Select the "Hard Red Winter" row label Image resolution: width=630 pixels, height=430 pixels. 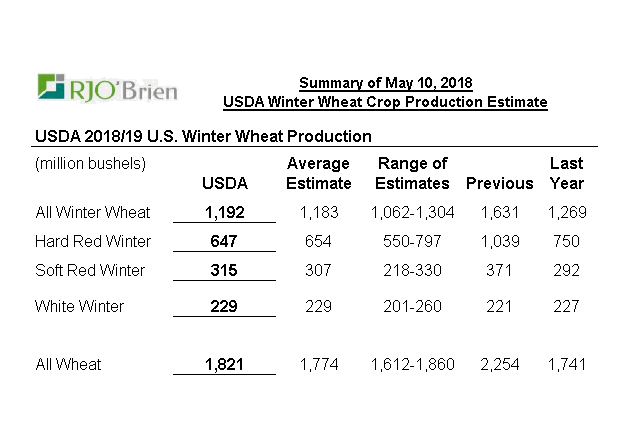pyautogui.click(x=92, y=241)
